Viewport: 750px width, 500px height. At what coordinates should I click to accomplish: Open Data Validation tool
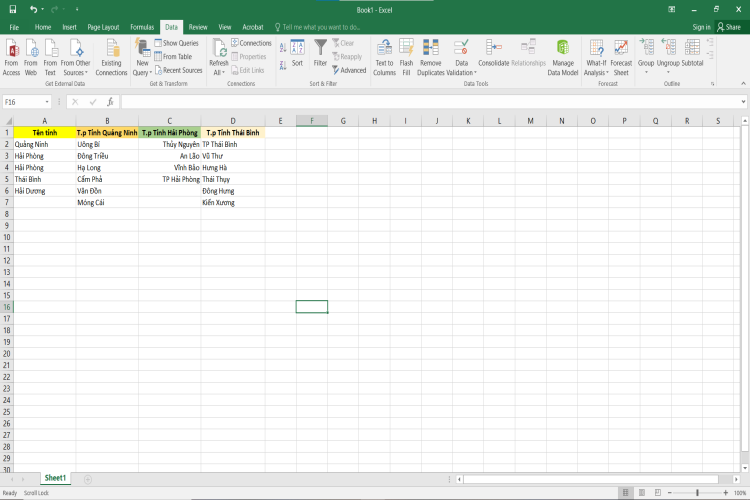(x=462, y=57)
